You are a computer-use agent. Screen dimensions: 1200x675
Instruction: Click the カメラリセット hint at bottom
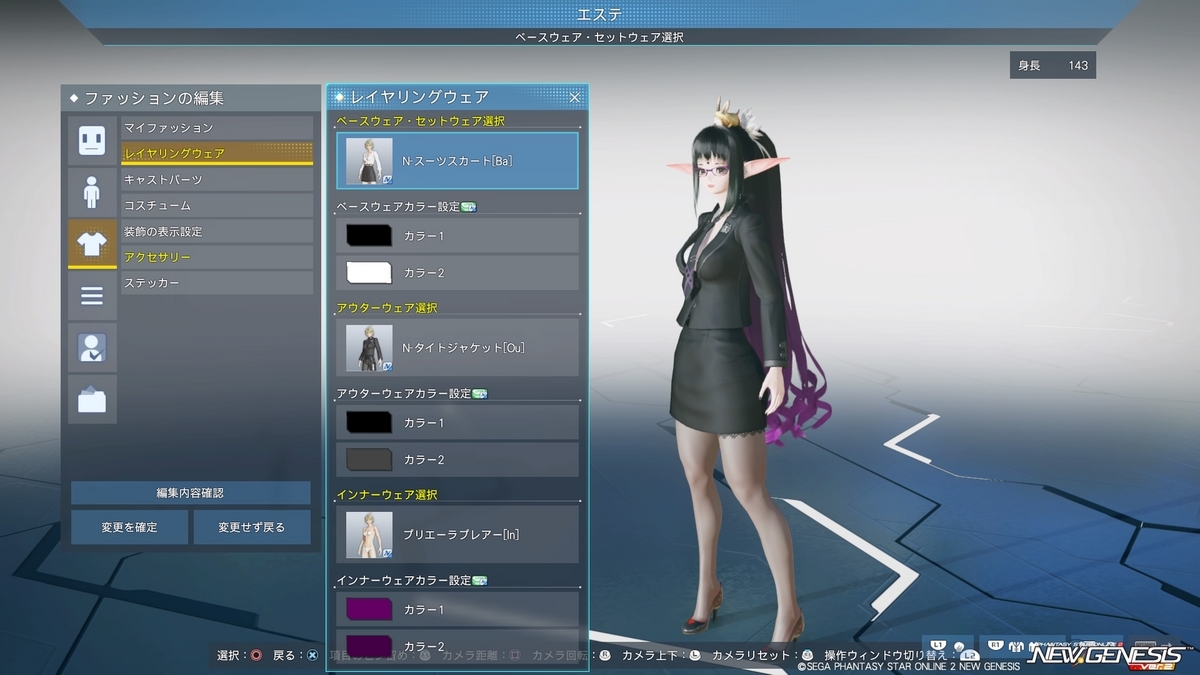pos(762,655)
